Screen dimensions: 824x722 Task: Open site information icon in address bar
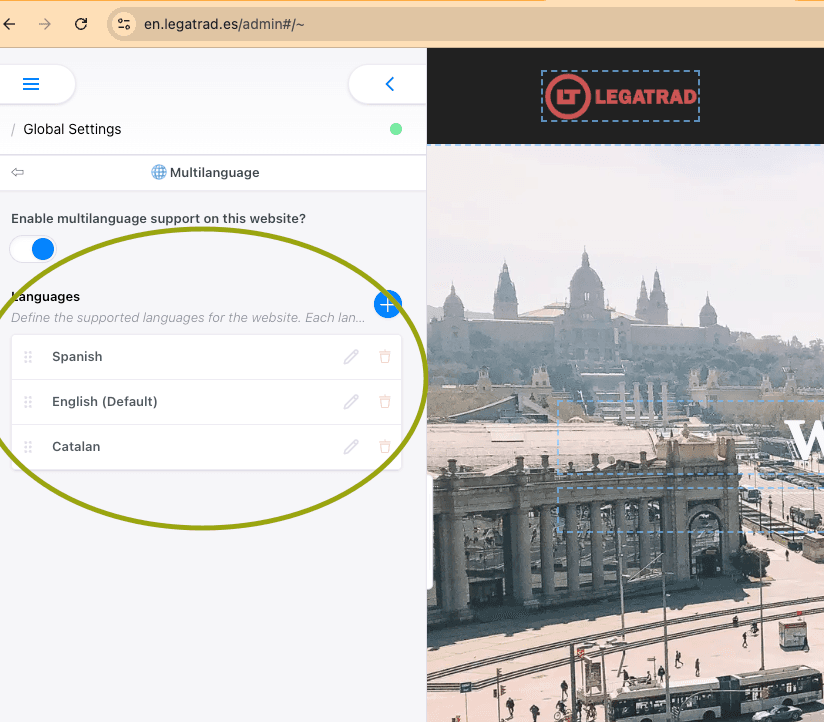coord(124,24)
